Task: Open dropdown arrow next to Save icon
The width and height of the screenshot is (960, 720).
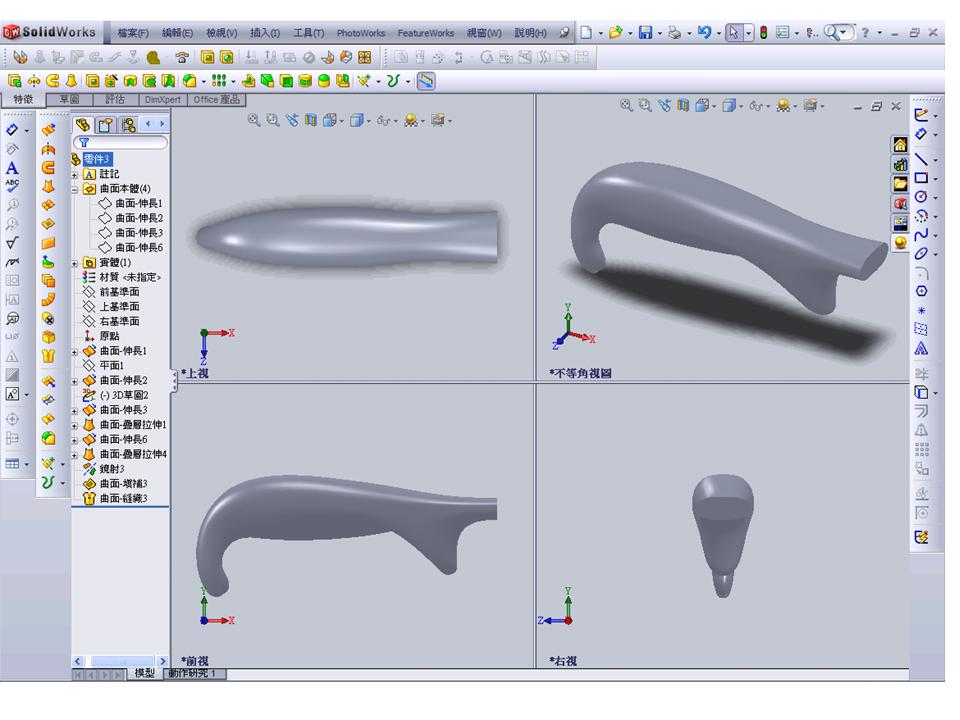Action: coord(659,33)
